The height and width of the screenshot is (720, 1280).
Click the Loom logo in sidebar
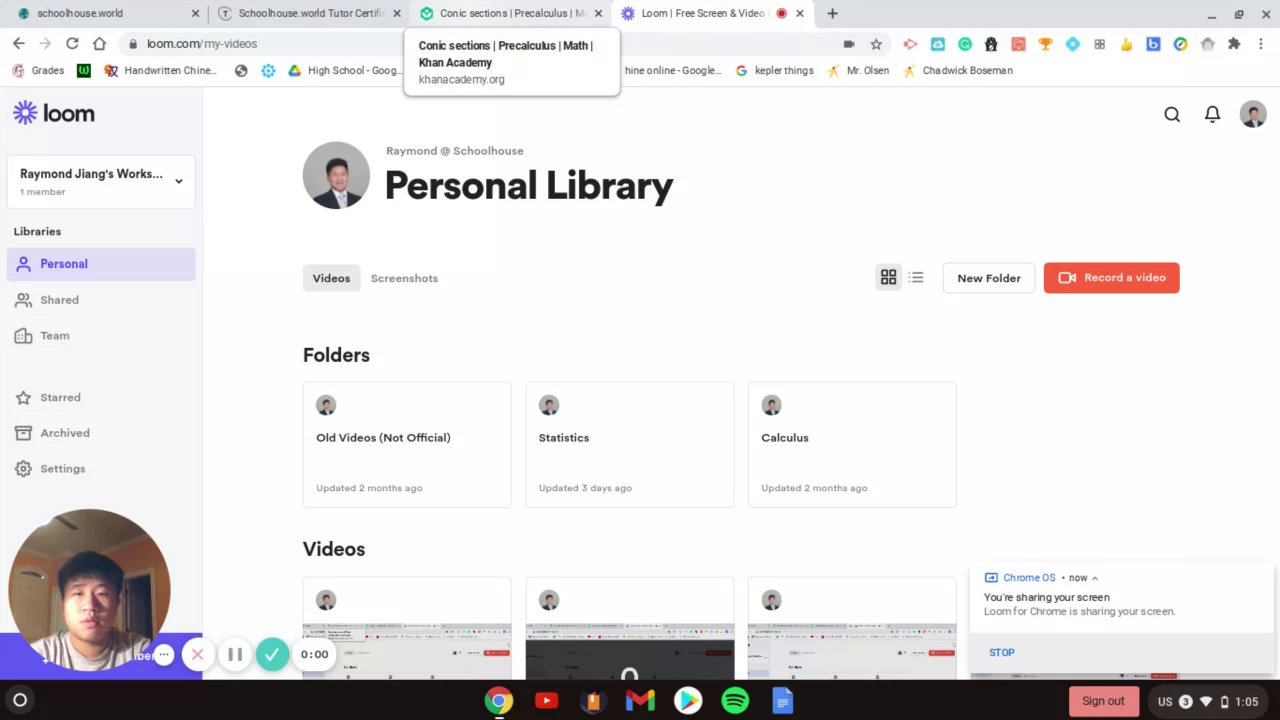click(x=54, y=113)
